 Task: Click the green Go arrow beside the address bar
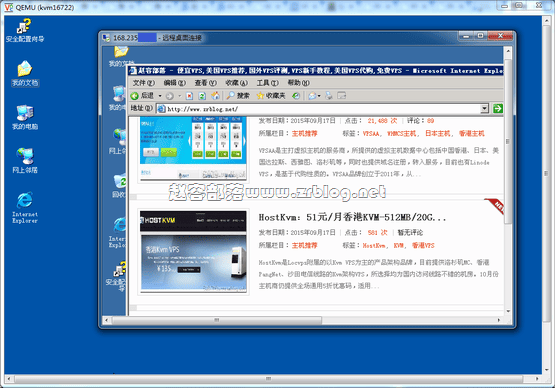point(498,108)
